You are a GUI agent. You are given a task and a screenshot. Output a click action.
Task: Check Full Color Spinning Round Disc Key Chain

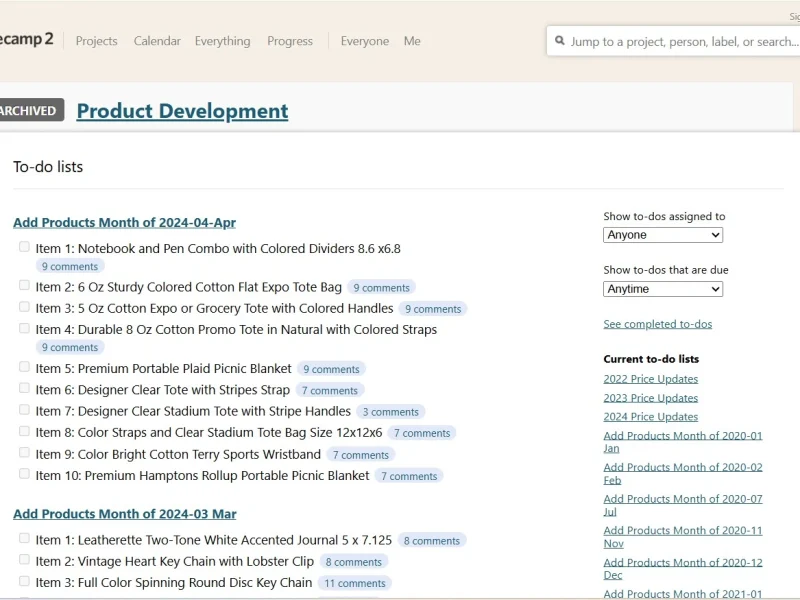click(24, 581)
